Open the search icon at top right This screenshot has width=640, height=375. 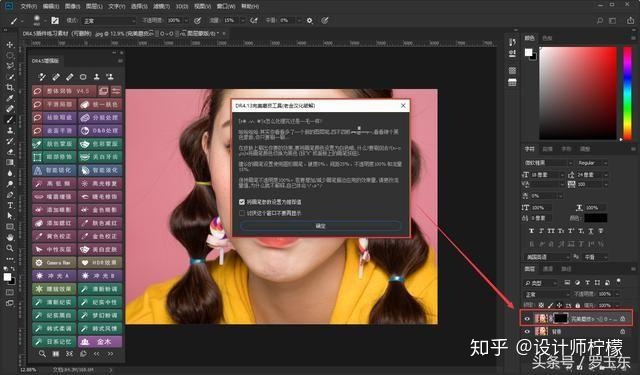click(x=600, y=20)
